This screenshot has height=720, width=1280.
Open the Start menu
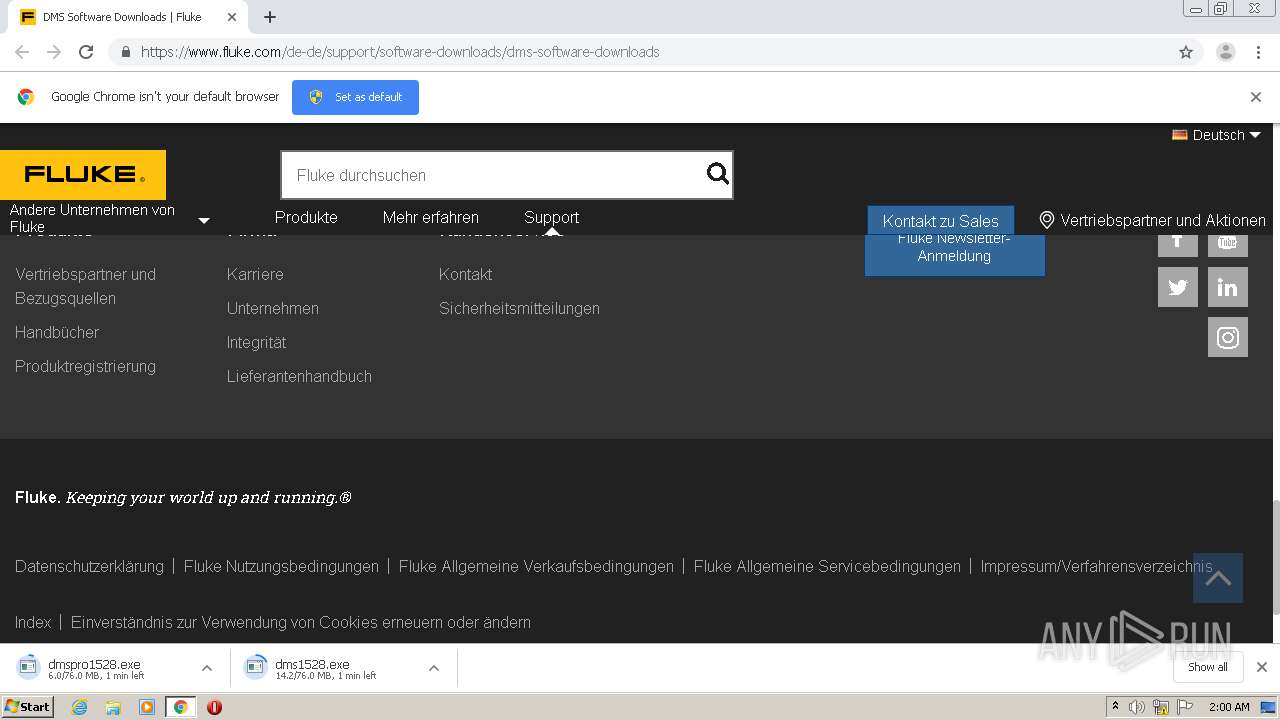point(27,707)
